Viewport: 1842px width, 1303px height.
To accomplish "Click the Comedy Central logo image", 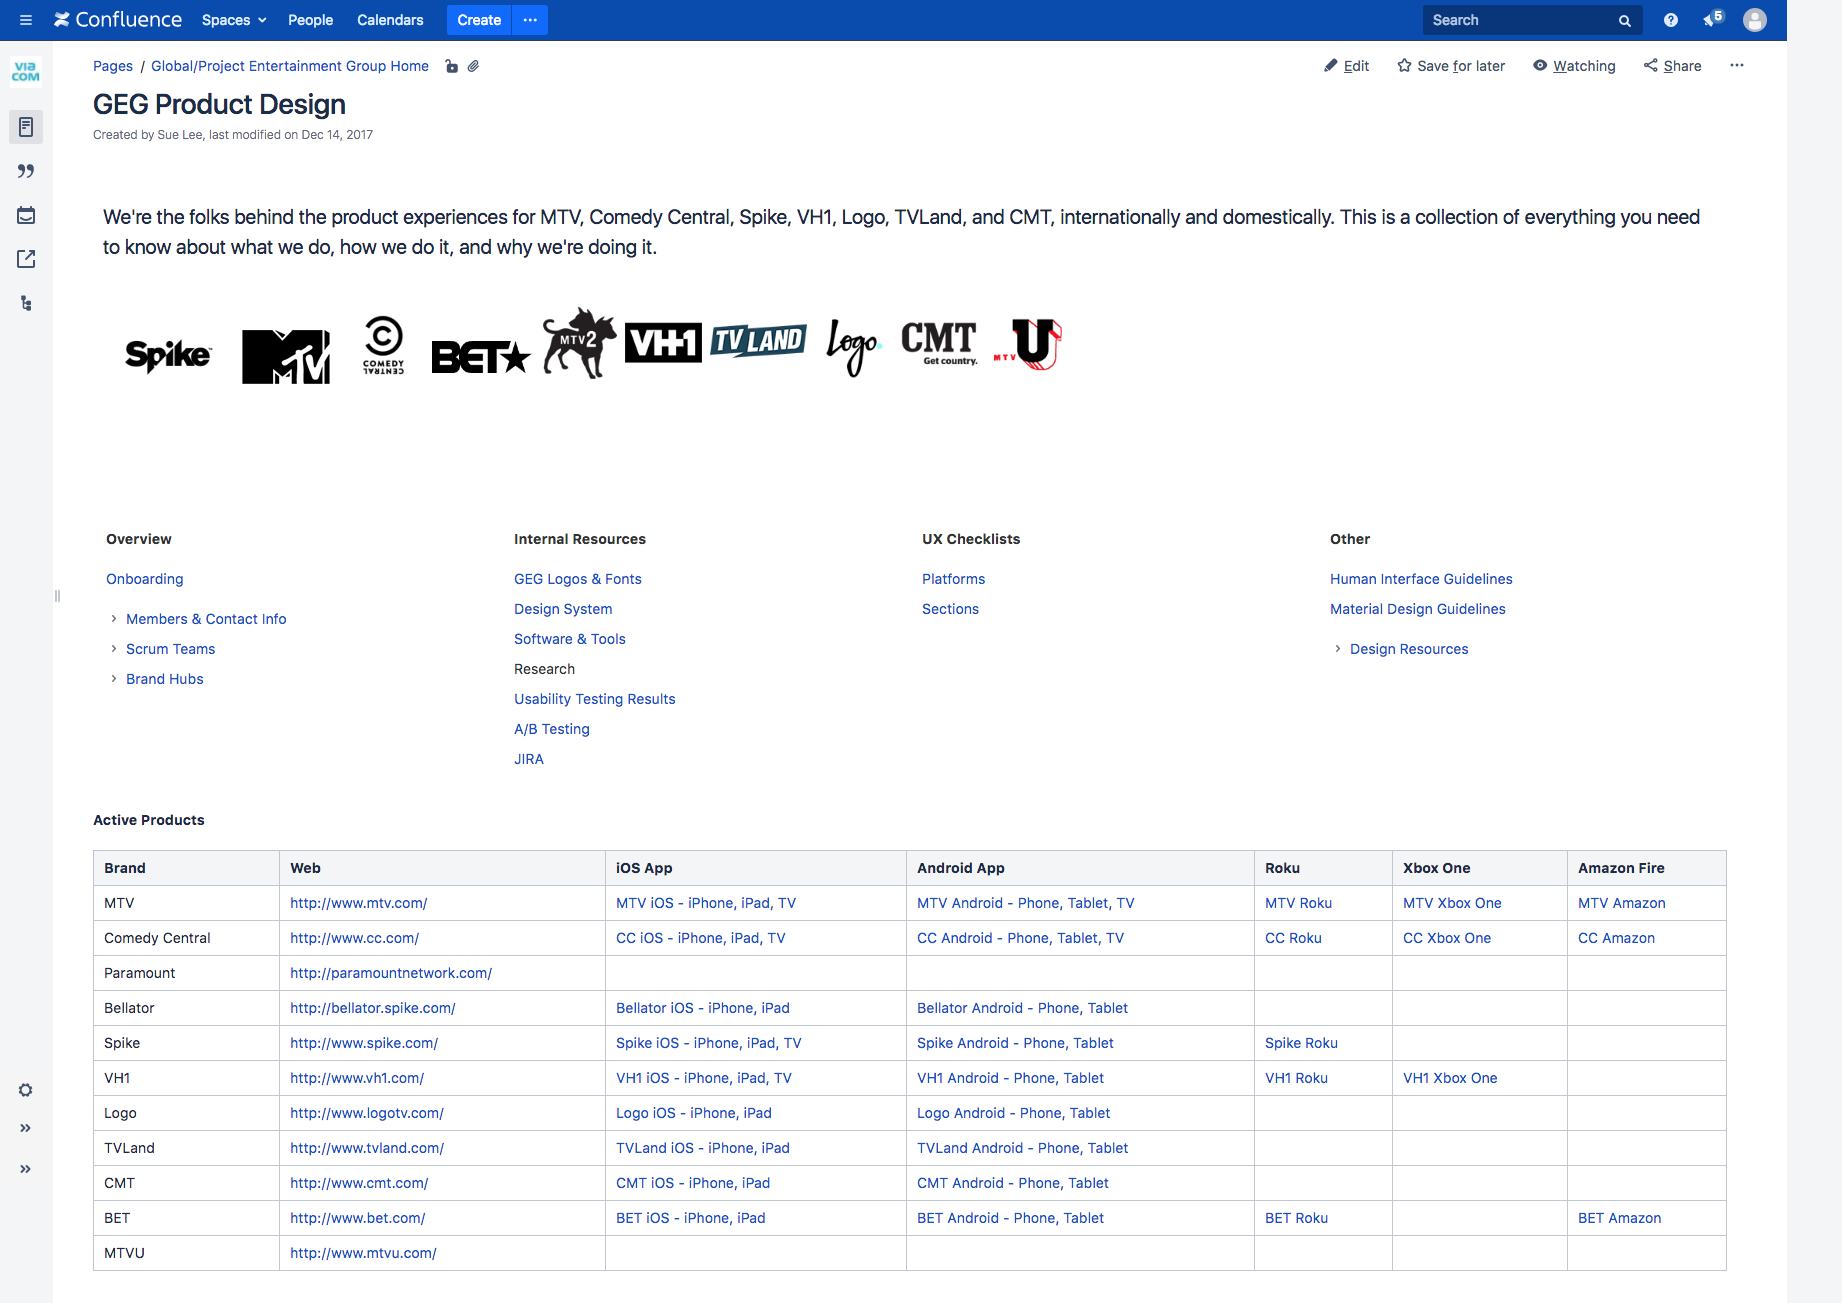I will pos(384,346).
